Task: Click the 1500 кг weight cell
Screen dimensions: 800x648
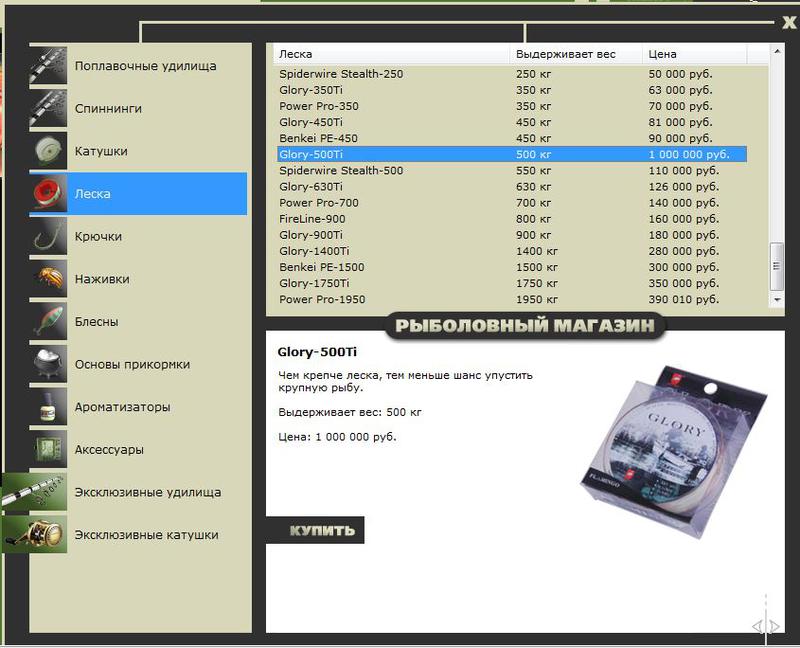Action: point(537,267)
